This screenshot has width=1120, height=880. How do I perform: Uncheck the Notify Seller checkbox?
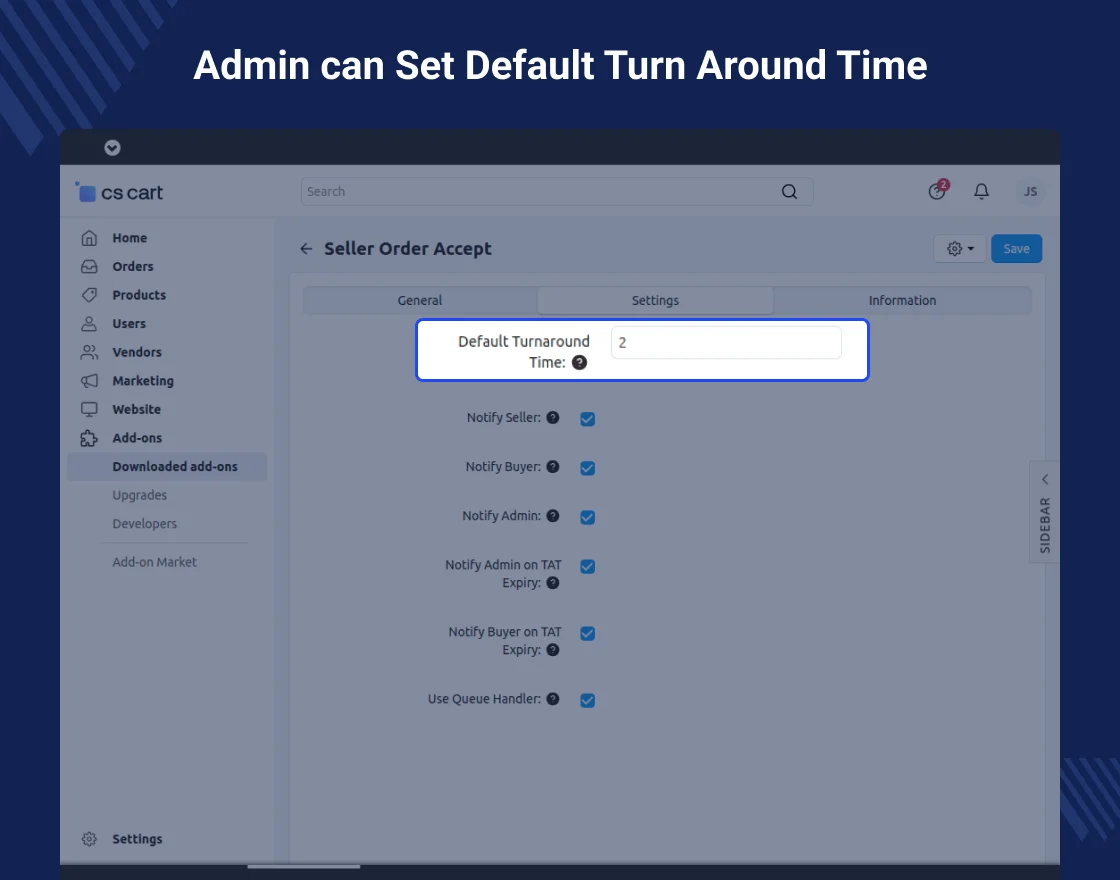[588, 419]
